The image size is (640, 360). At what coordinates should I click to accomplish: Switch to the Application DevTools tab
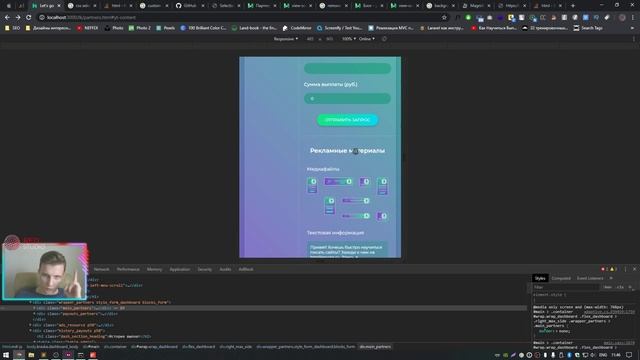point(180,269)
